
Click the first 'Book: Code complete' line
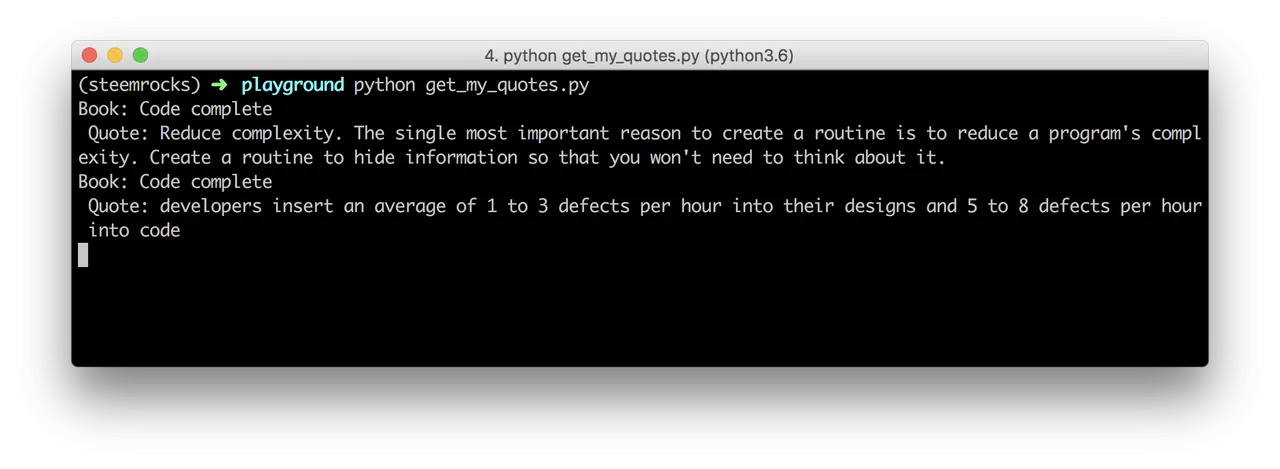point(175,109)
